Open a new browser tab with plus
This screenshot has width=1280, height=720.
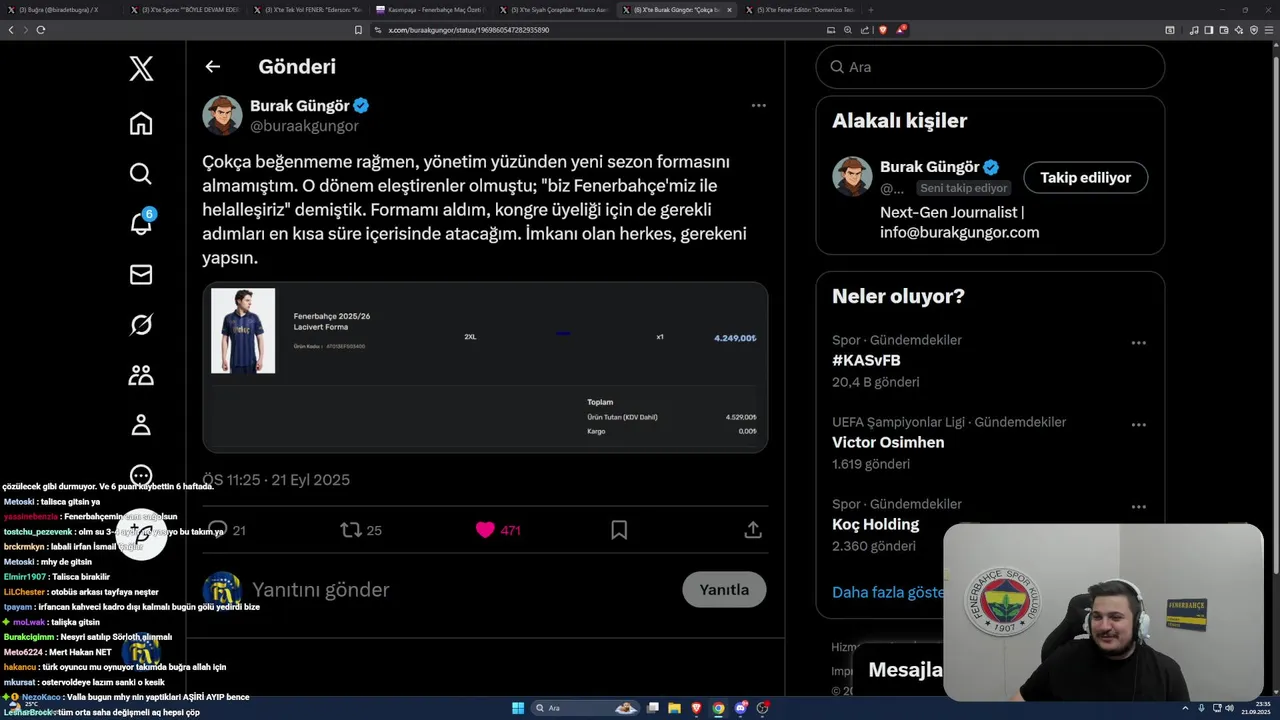(x=870, y=9)
